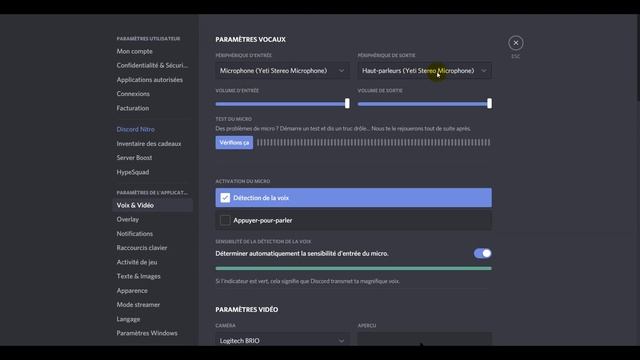Image resolution: width=640 pixels, height=360 pixels.
Task: Open Mon compte settings
Action: [x=135, y=51]
